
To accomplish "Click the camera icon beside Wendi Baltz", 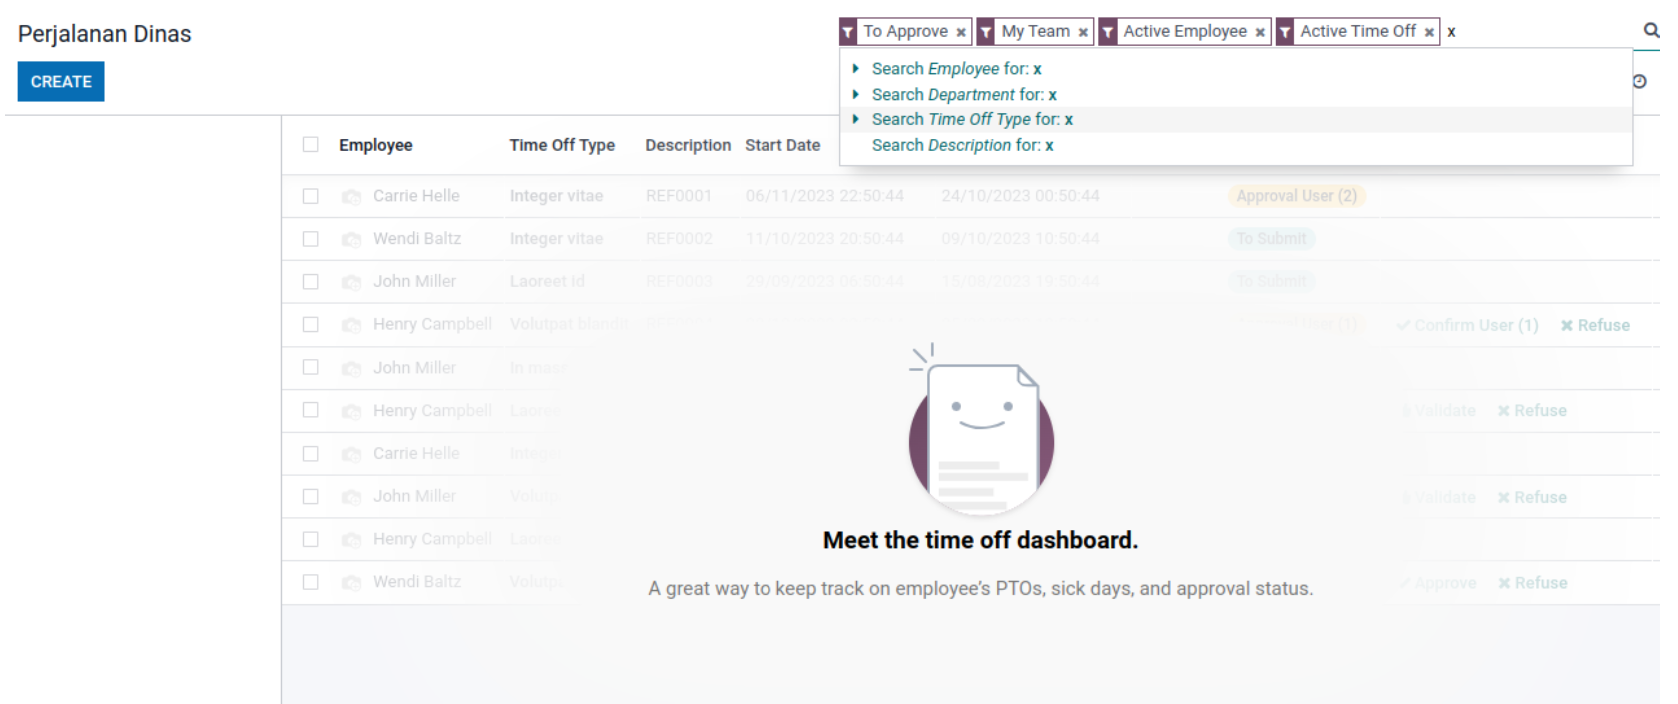I will point(351,240).
